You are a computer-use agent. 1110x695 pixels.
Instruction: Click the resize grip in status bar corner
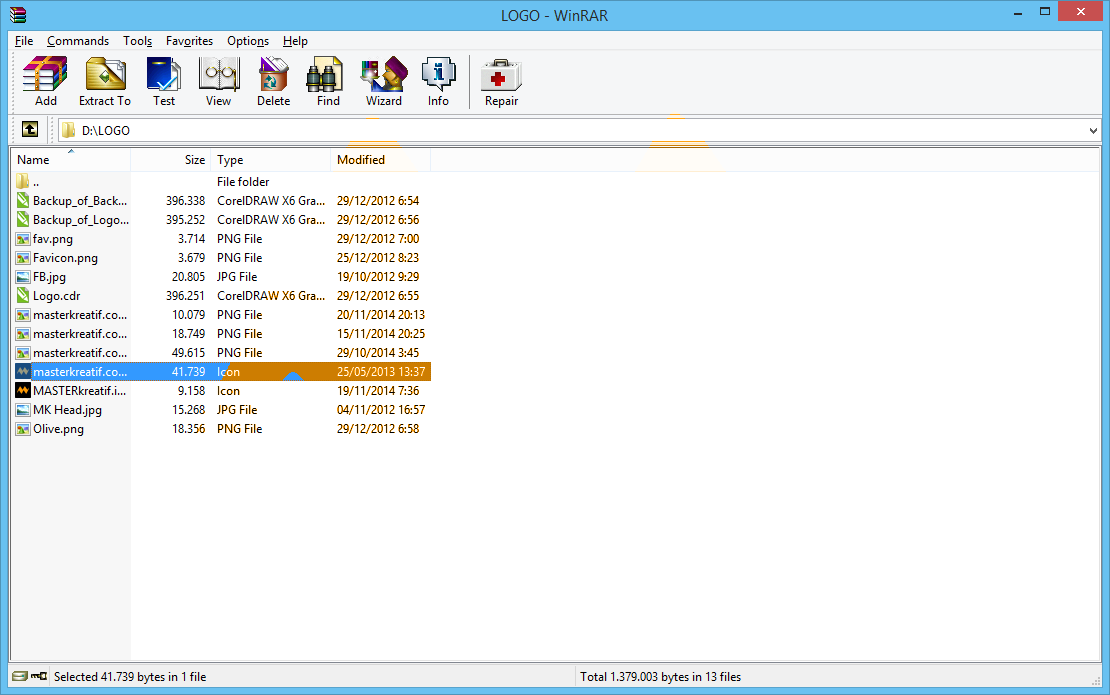click(x=1096, y=680)
